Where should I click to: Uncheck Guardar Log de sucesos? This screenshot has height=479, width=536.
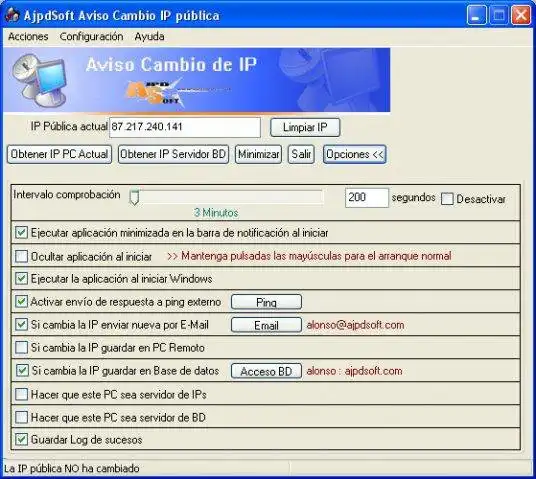21,440
